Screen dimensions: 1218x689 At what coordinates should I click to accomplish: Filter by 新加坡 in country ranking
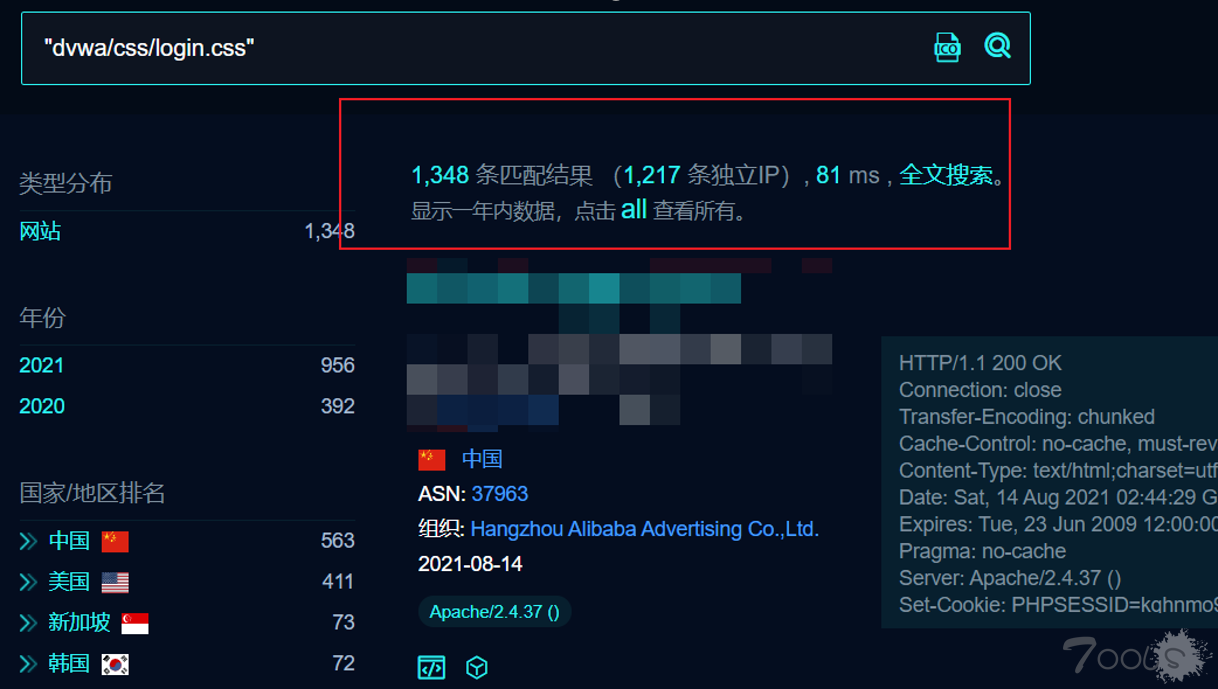point(79,623)
